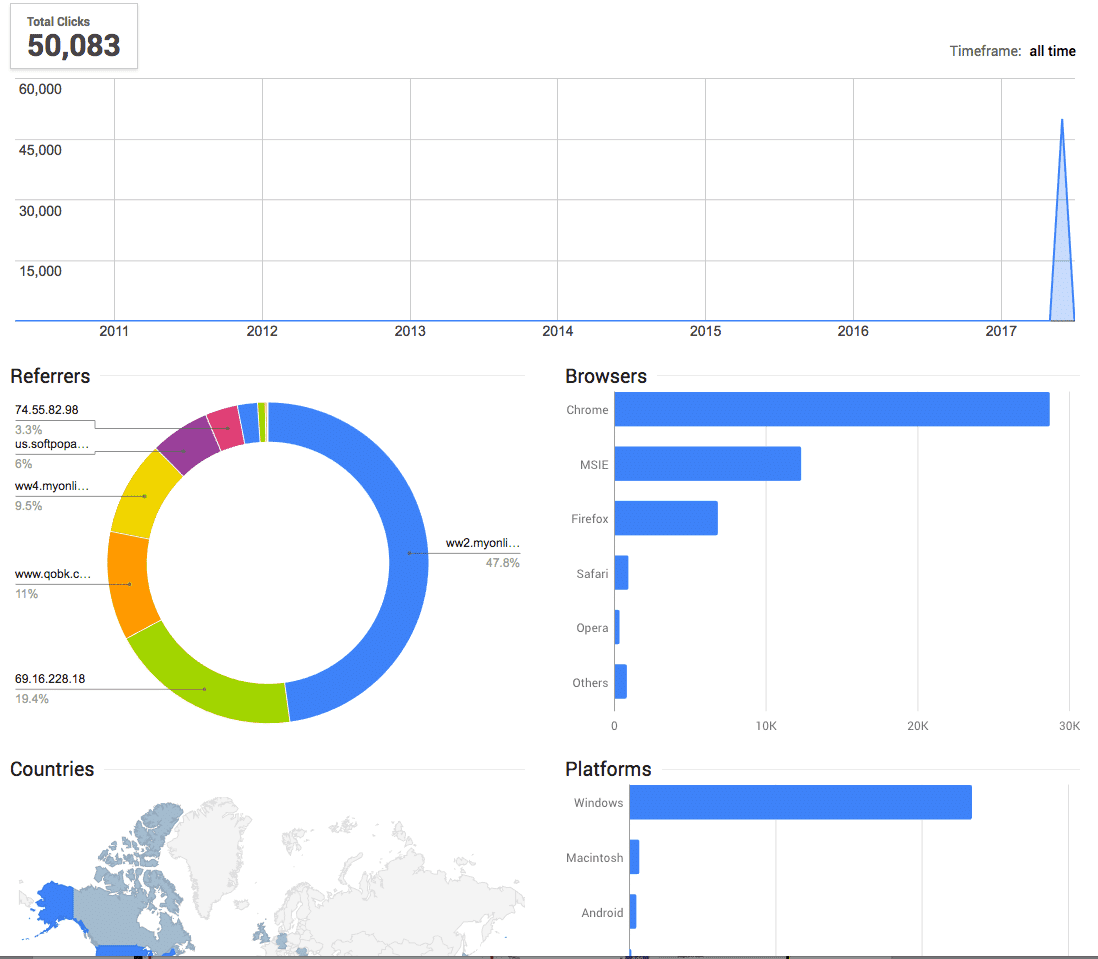The height and width of the screenshot is (959, 1098).
Task: Click the 'www.qobk.c…' referrer label
Action: point(53,574)
